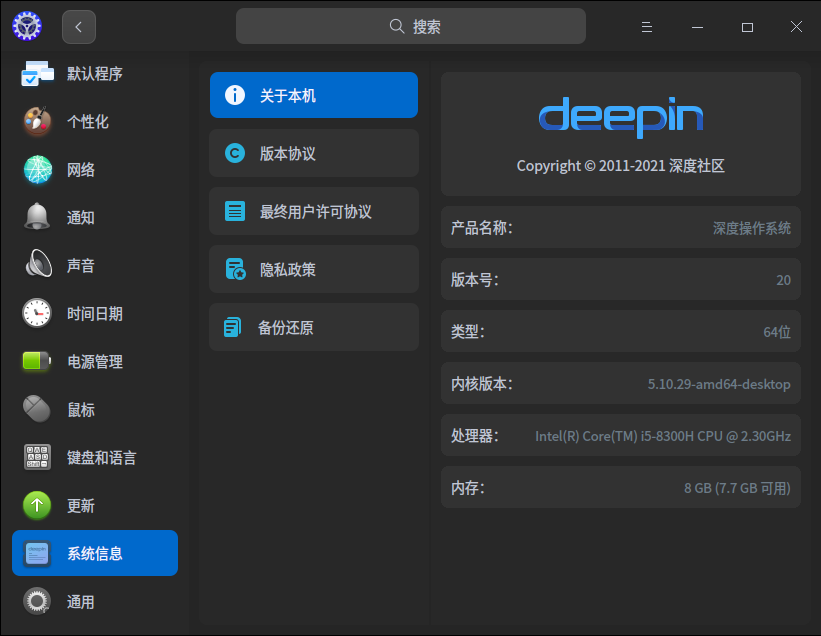Click the search (搜索) input field
This screenshot has height=636, width=821.
click(x=410, y=27)
